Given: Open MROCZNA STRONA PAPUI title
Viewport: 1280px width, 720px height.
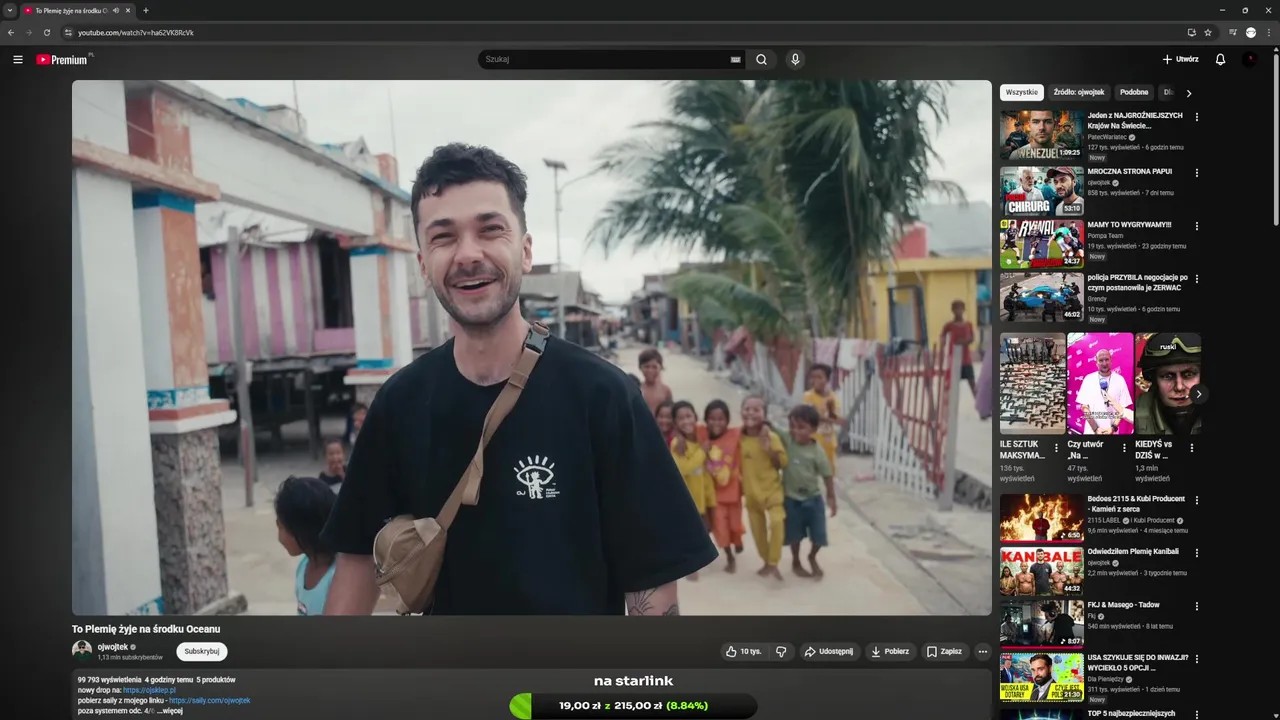Looking at the screenshot, I should pos(1129,171).
